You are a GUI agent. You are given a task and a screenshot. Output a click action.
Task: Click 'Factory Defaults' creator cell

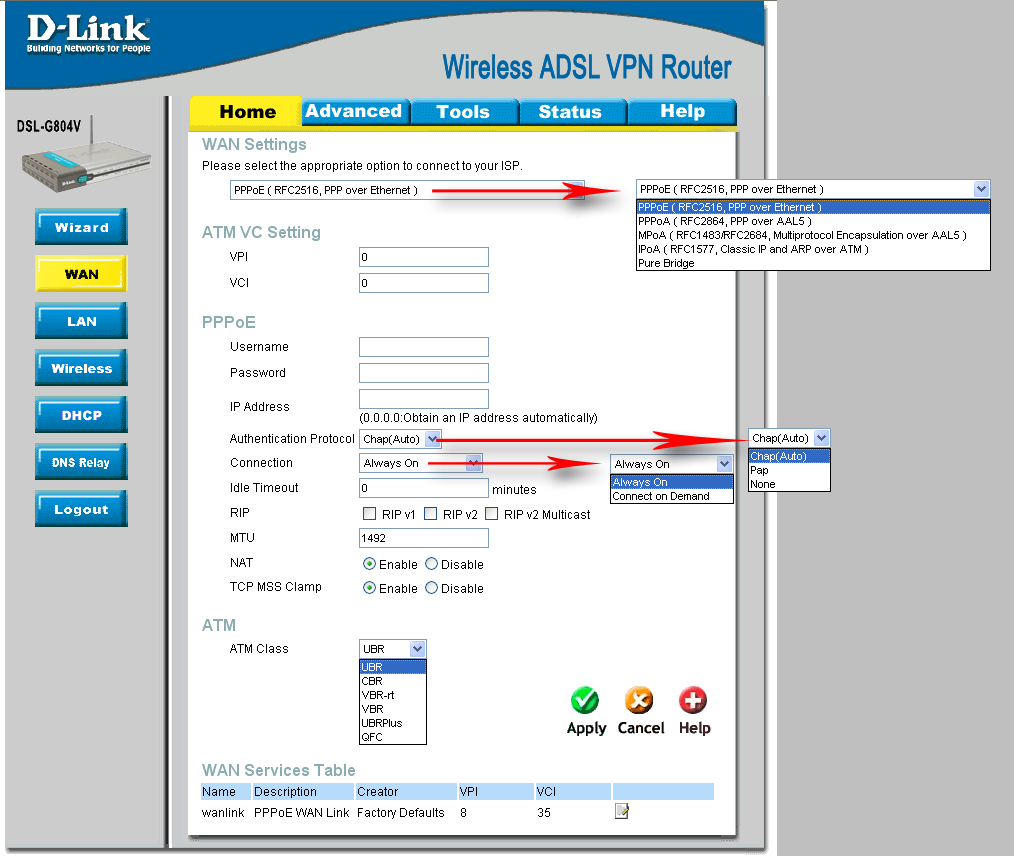click(400, 813)
